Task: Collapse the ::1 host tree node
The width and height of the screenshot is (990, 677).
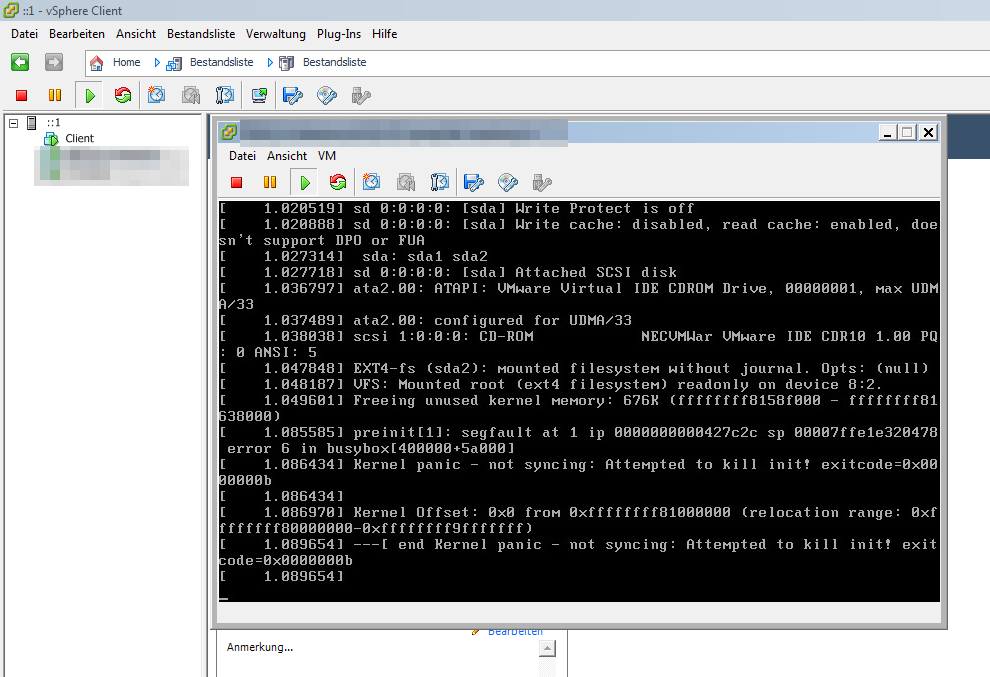Action: point(13,123)
